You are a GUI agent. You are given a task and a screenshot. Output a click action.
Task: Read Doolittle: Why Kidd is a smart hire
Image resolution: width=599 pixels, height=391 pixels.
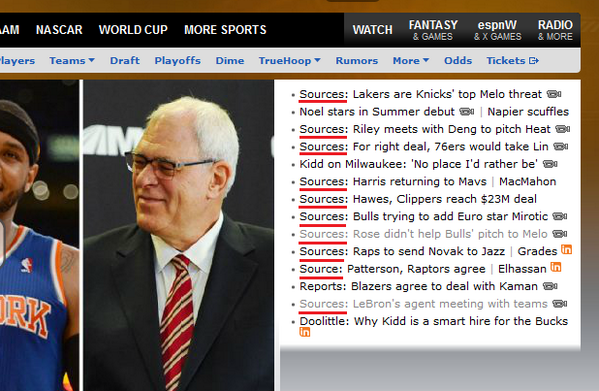point(434,321)
